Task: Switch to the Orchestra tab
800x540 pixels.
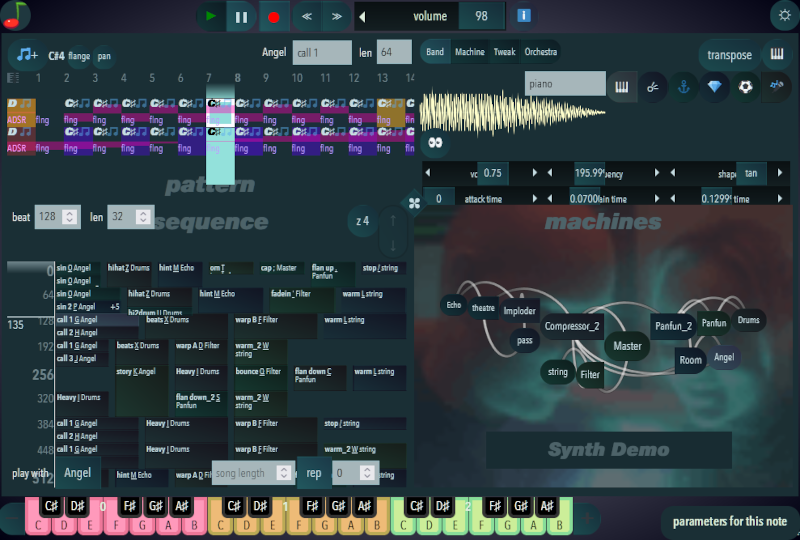Action: (541, 52)
